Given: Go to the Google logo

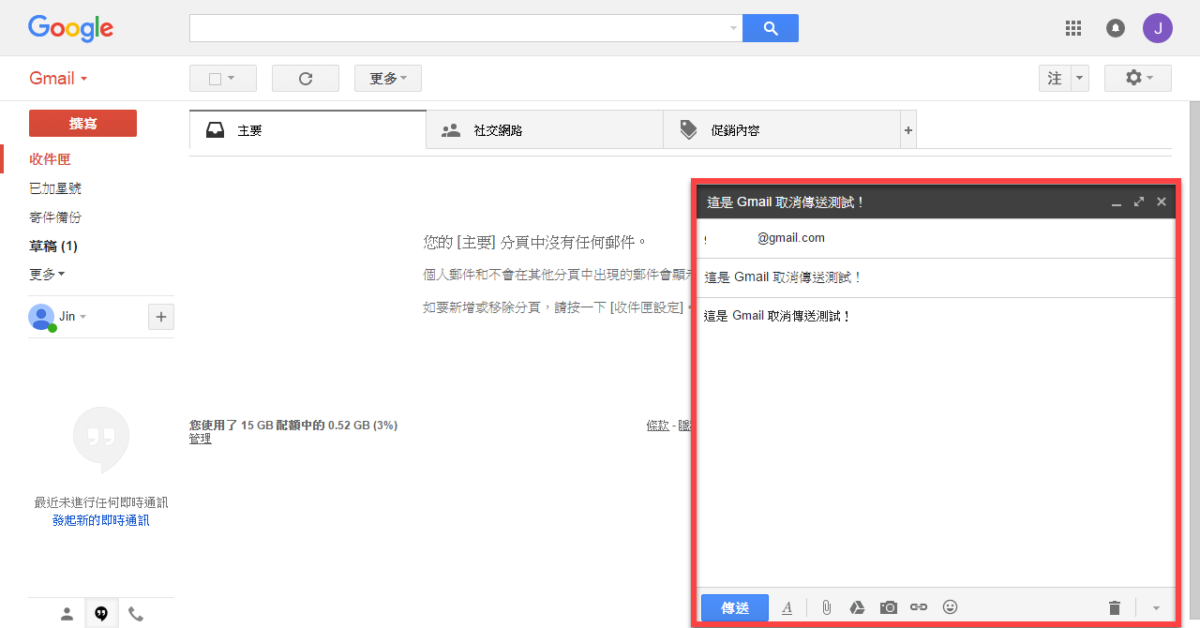Looking at the screenshot, I should click(x=70, y=28).
